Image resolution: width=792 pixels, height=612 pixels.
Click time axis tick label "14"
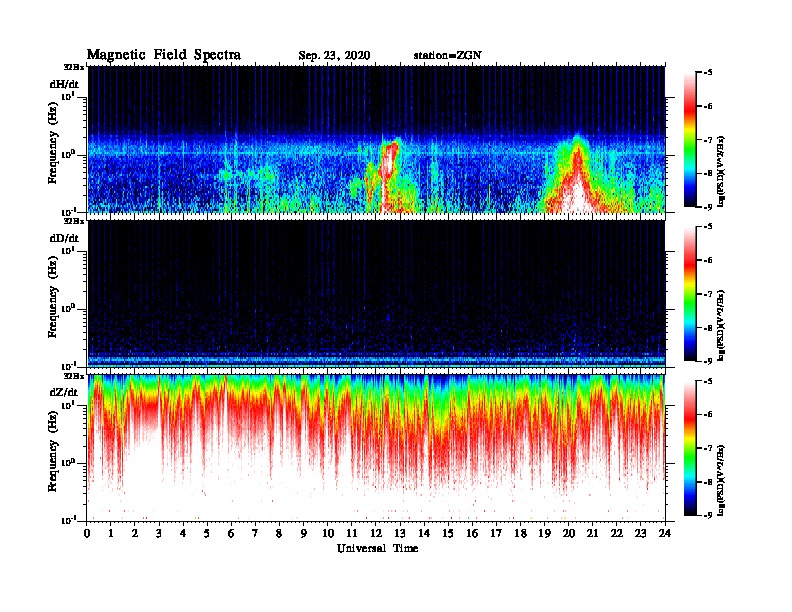[x=424, y=534]
